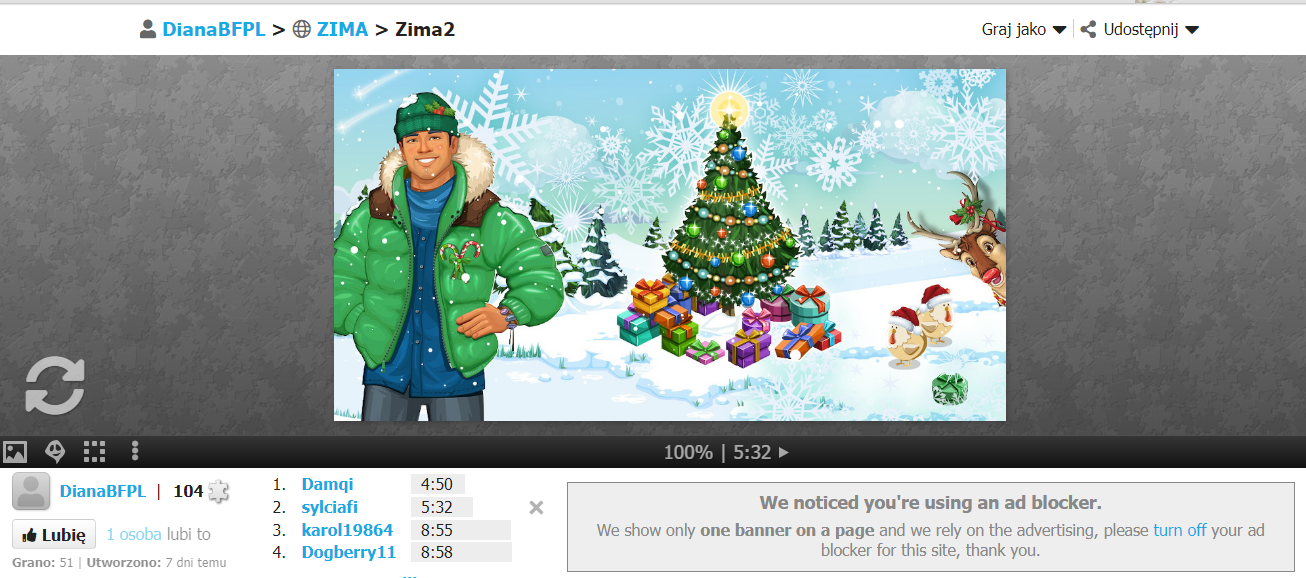
Task: Arrange pieces using the grid icon
Action: click(x=94, y=452)
